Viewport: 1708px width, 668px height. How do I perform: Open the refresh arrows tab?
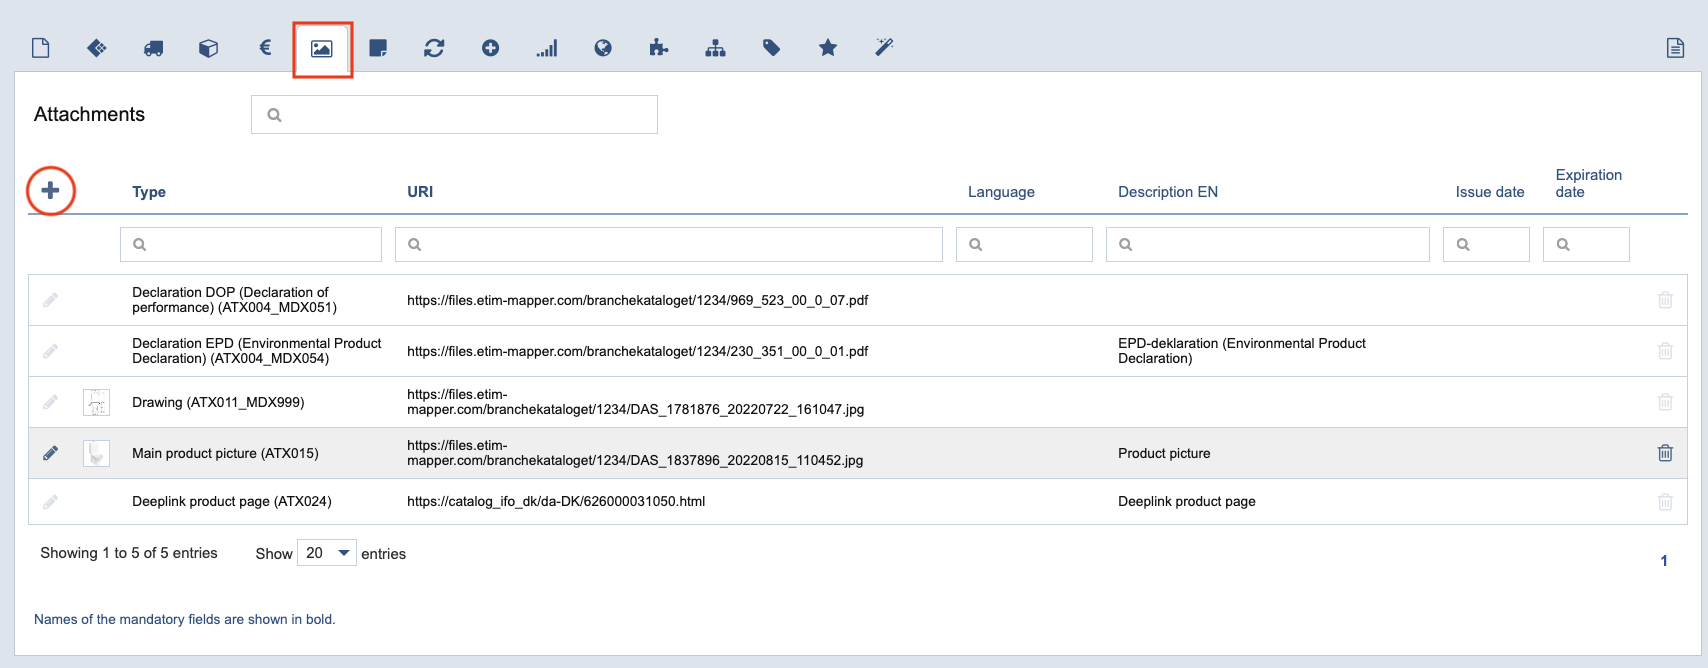tap(434, 48)
